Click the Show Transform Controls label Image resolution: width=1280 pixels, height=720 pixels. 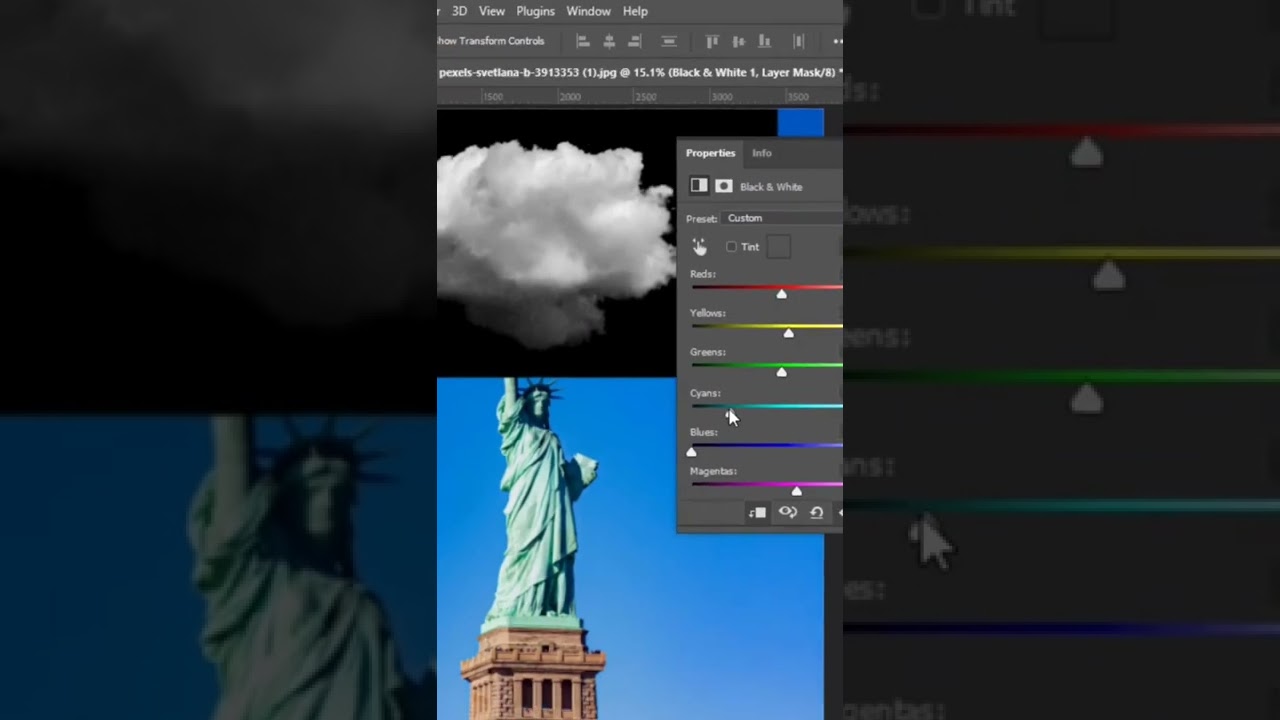coord(491,41)
